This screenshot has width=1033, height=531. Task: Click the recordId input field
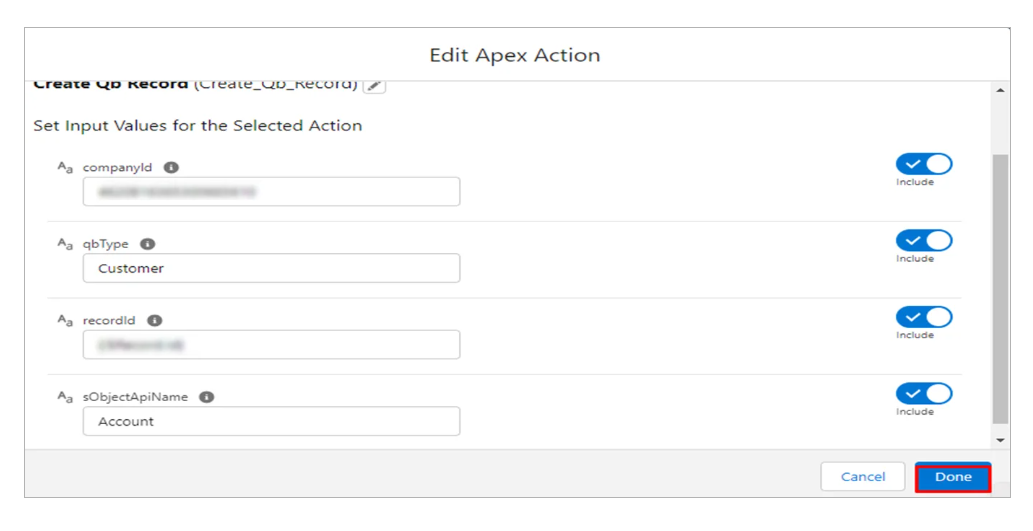click(271, 345)
